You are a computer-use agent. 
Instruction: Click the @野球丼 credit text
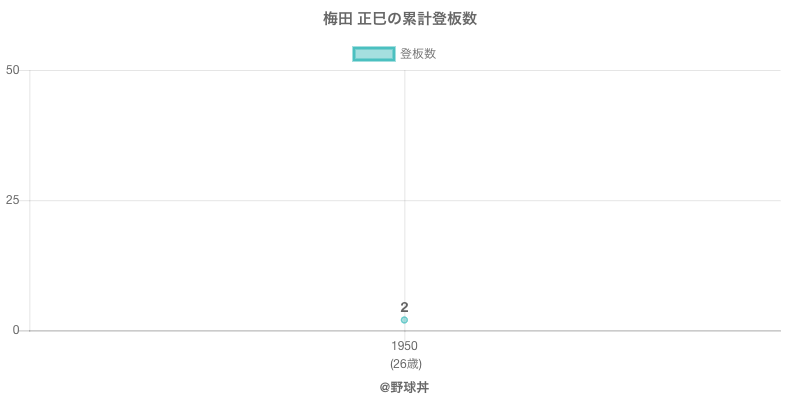tap(404, 387)
